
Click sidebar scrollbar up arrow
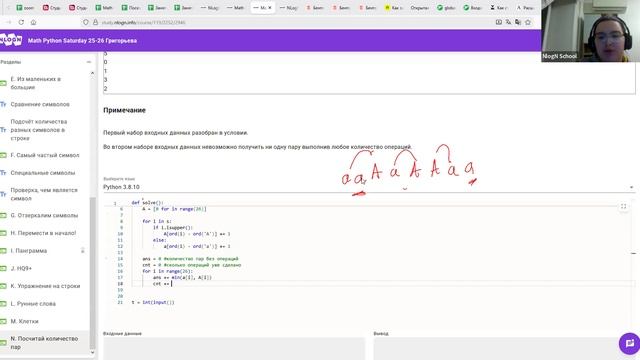(x=92, y=73)
